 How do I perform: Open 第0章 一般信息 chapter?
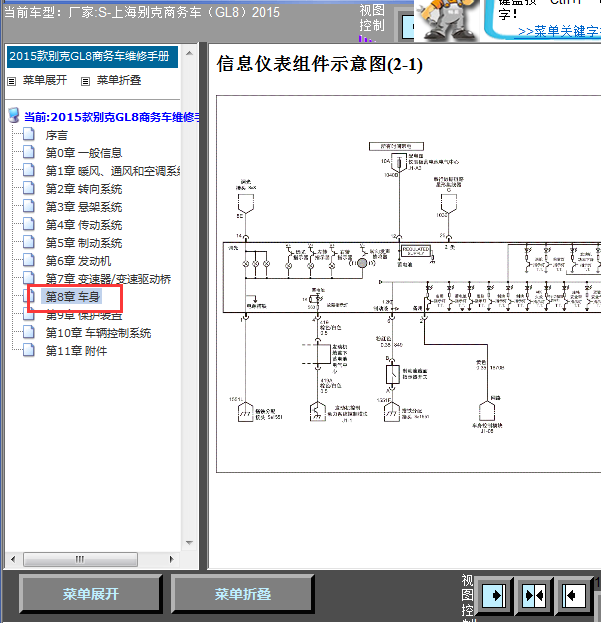tap(84, 153)
